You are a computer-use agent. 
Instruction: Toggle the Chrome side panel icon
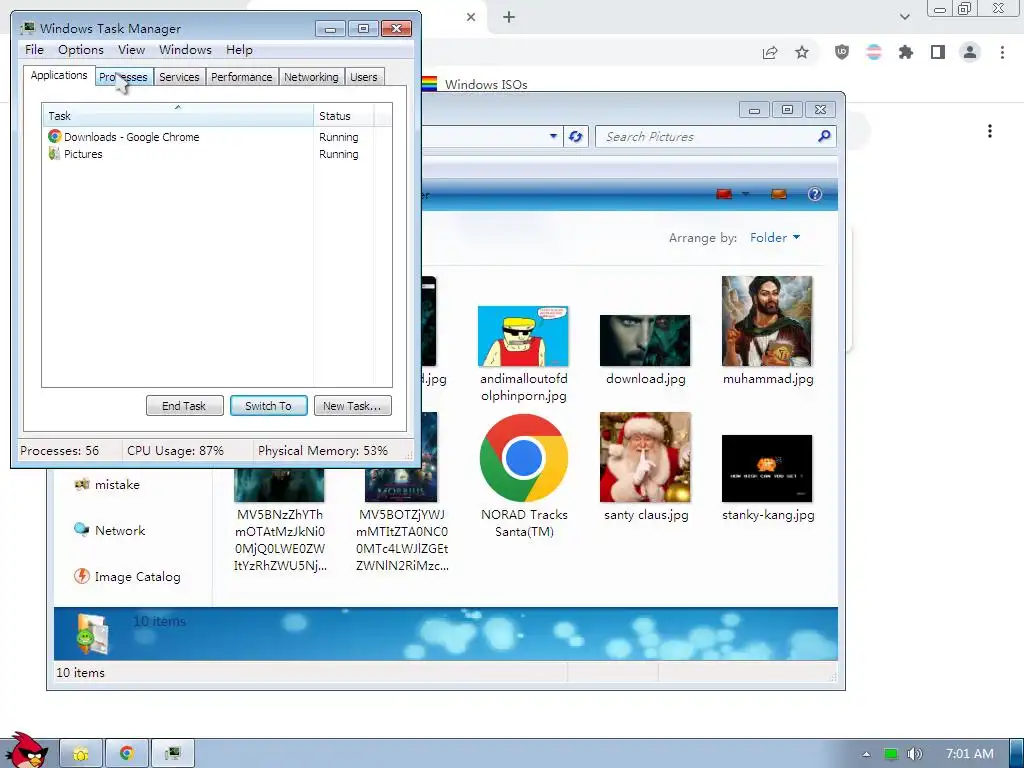938,52
